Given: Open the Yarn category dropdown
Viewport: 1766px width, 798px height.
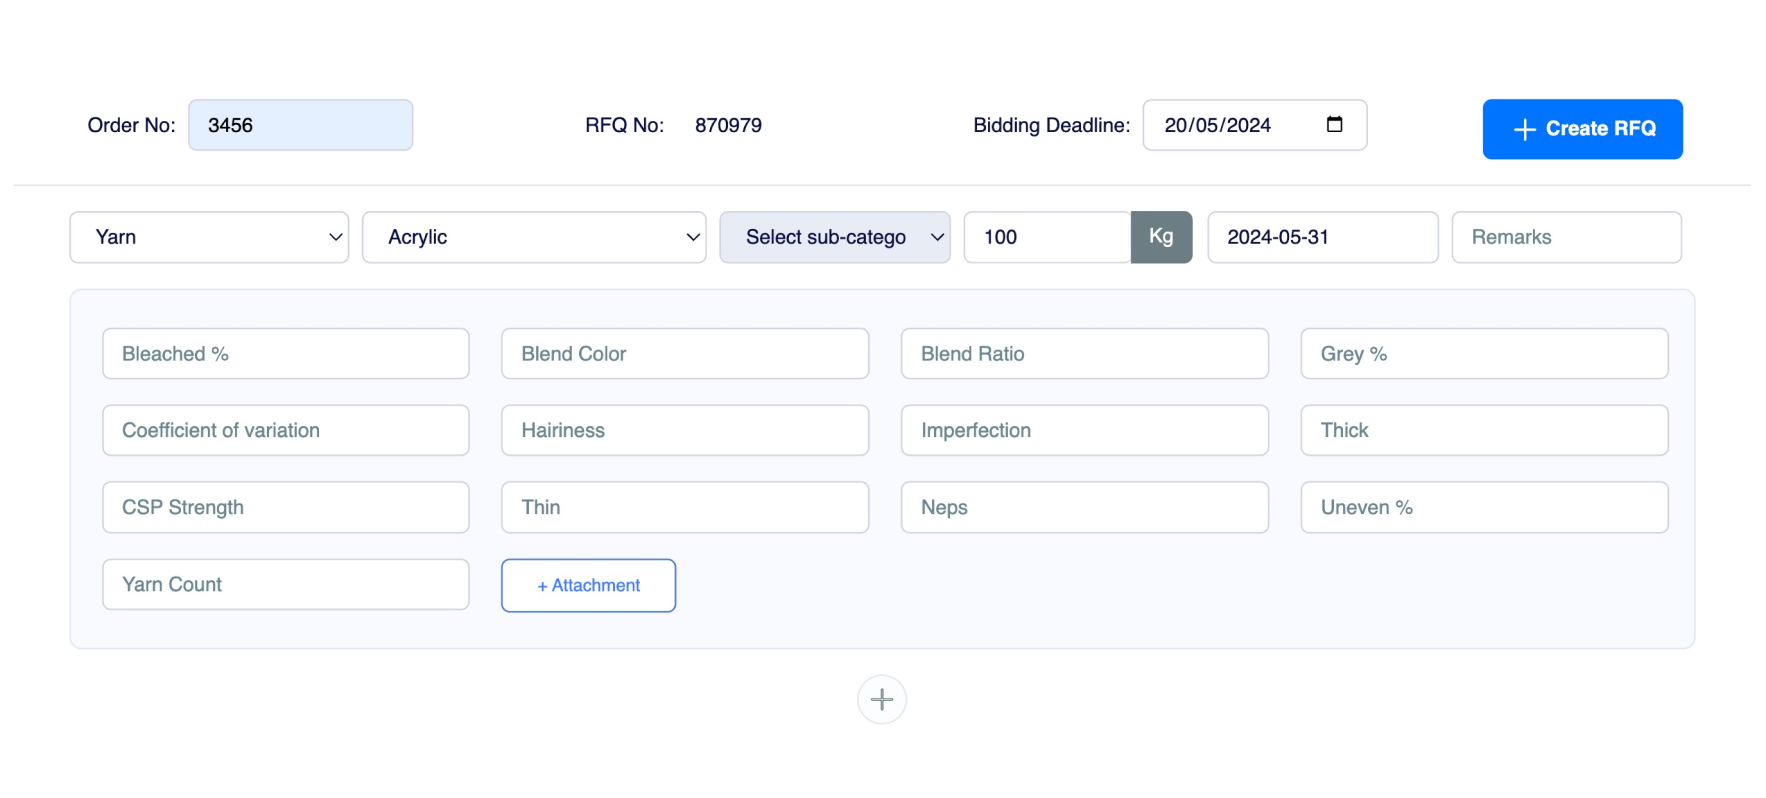Looking at the screenshot, I should (209, 237).
